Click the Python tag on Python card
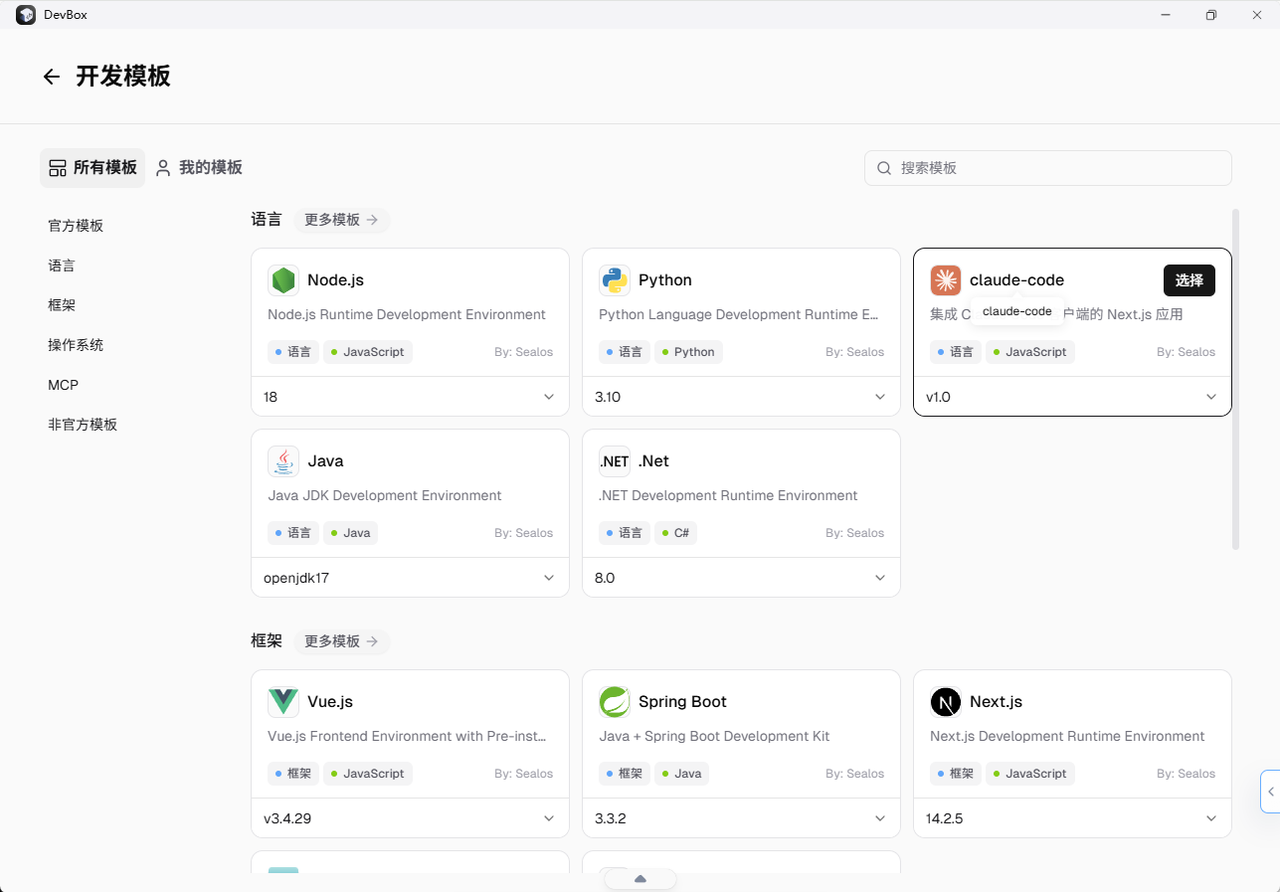This screenshot has height=892, width=1280. [x=688, y=352]
